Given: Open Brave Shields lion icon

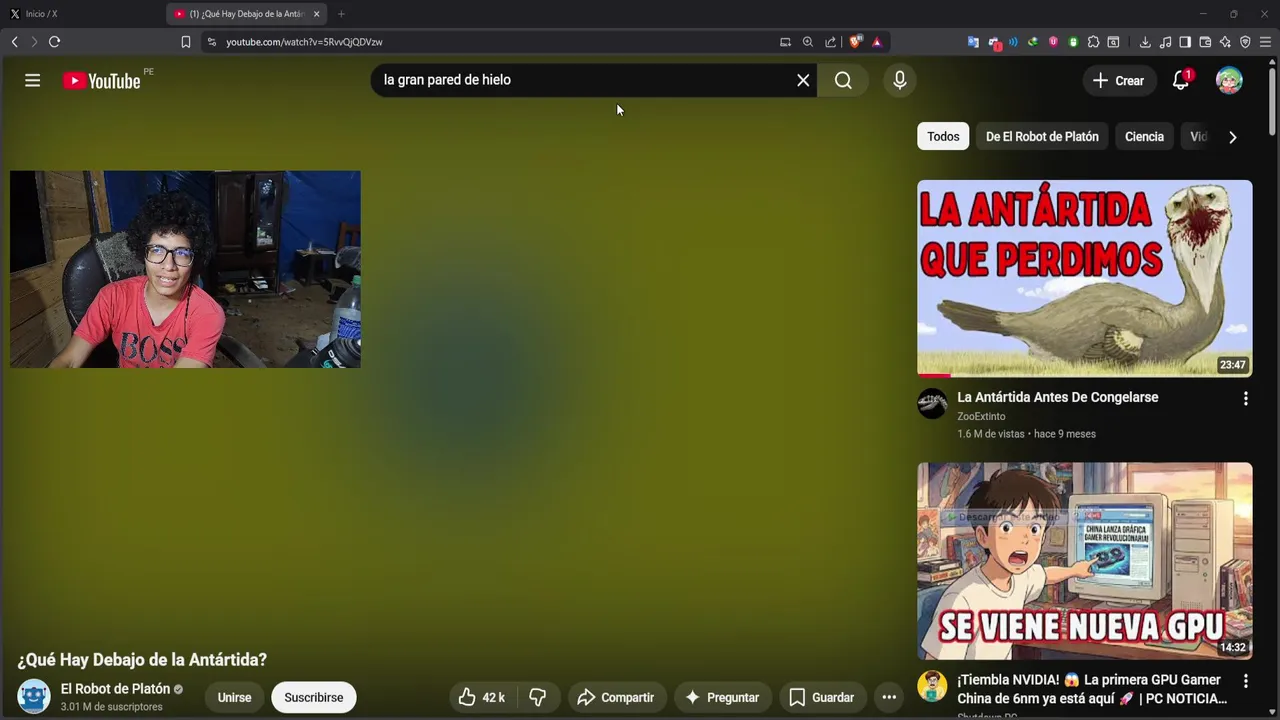Looking at the screenshot, I should [855, 42].
